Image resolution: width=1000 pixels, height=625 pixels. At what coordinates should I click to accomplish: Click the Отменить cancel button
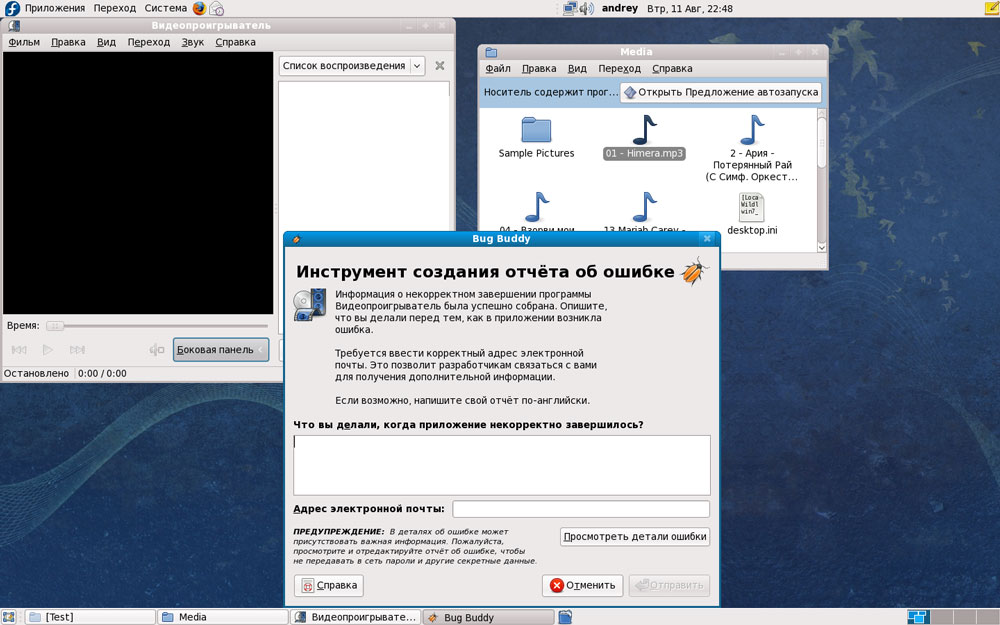[583, 585]
